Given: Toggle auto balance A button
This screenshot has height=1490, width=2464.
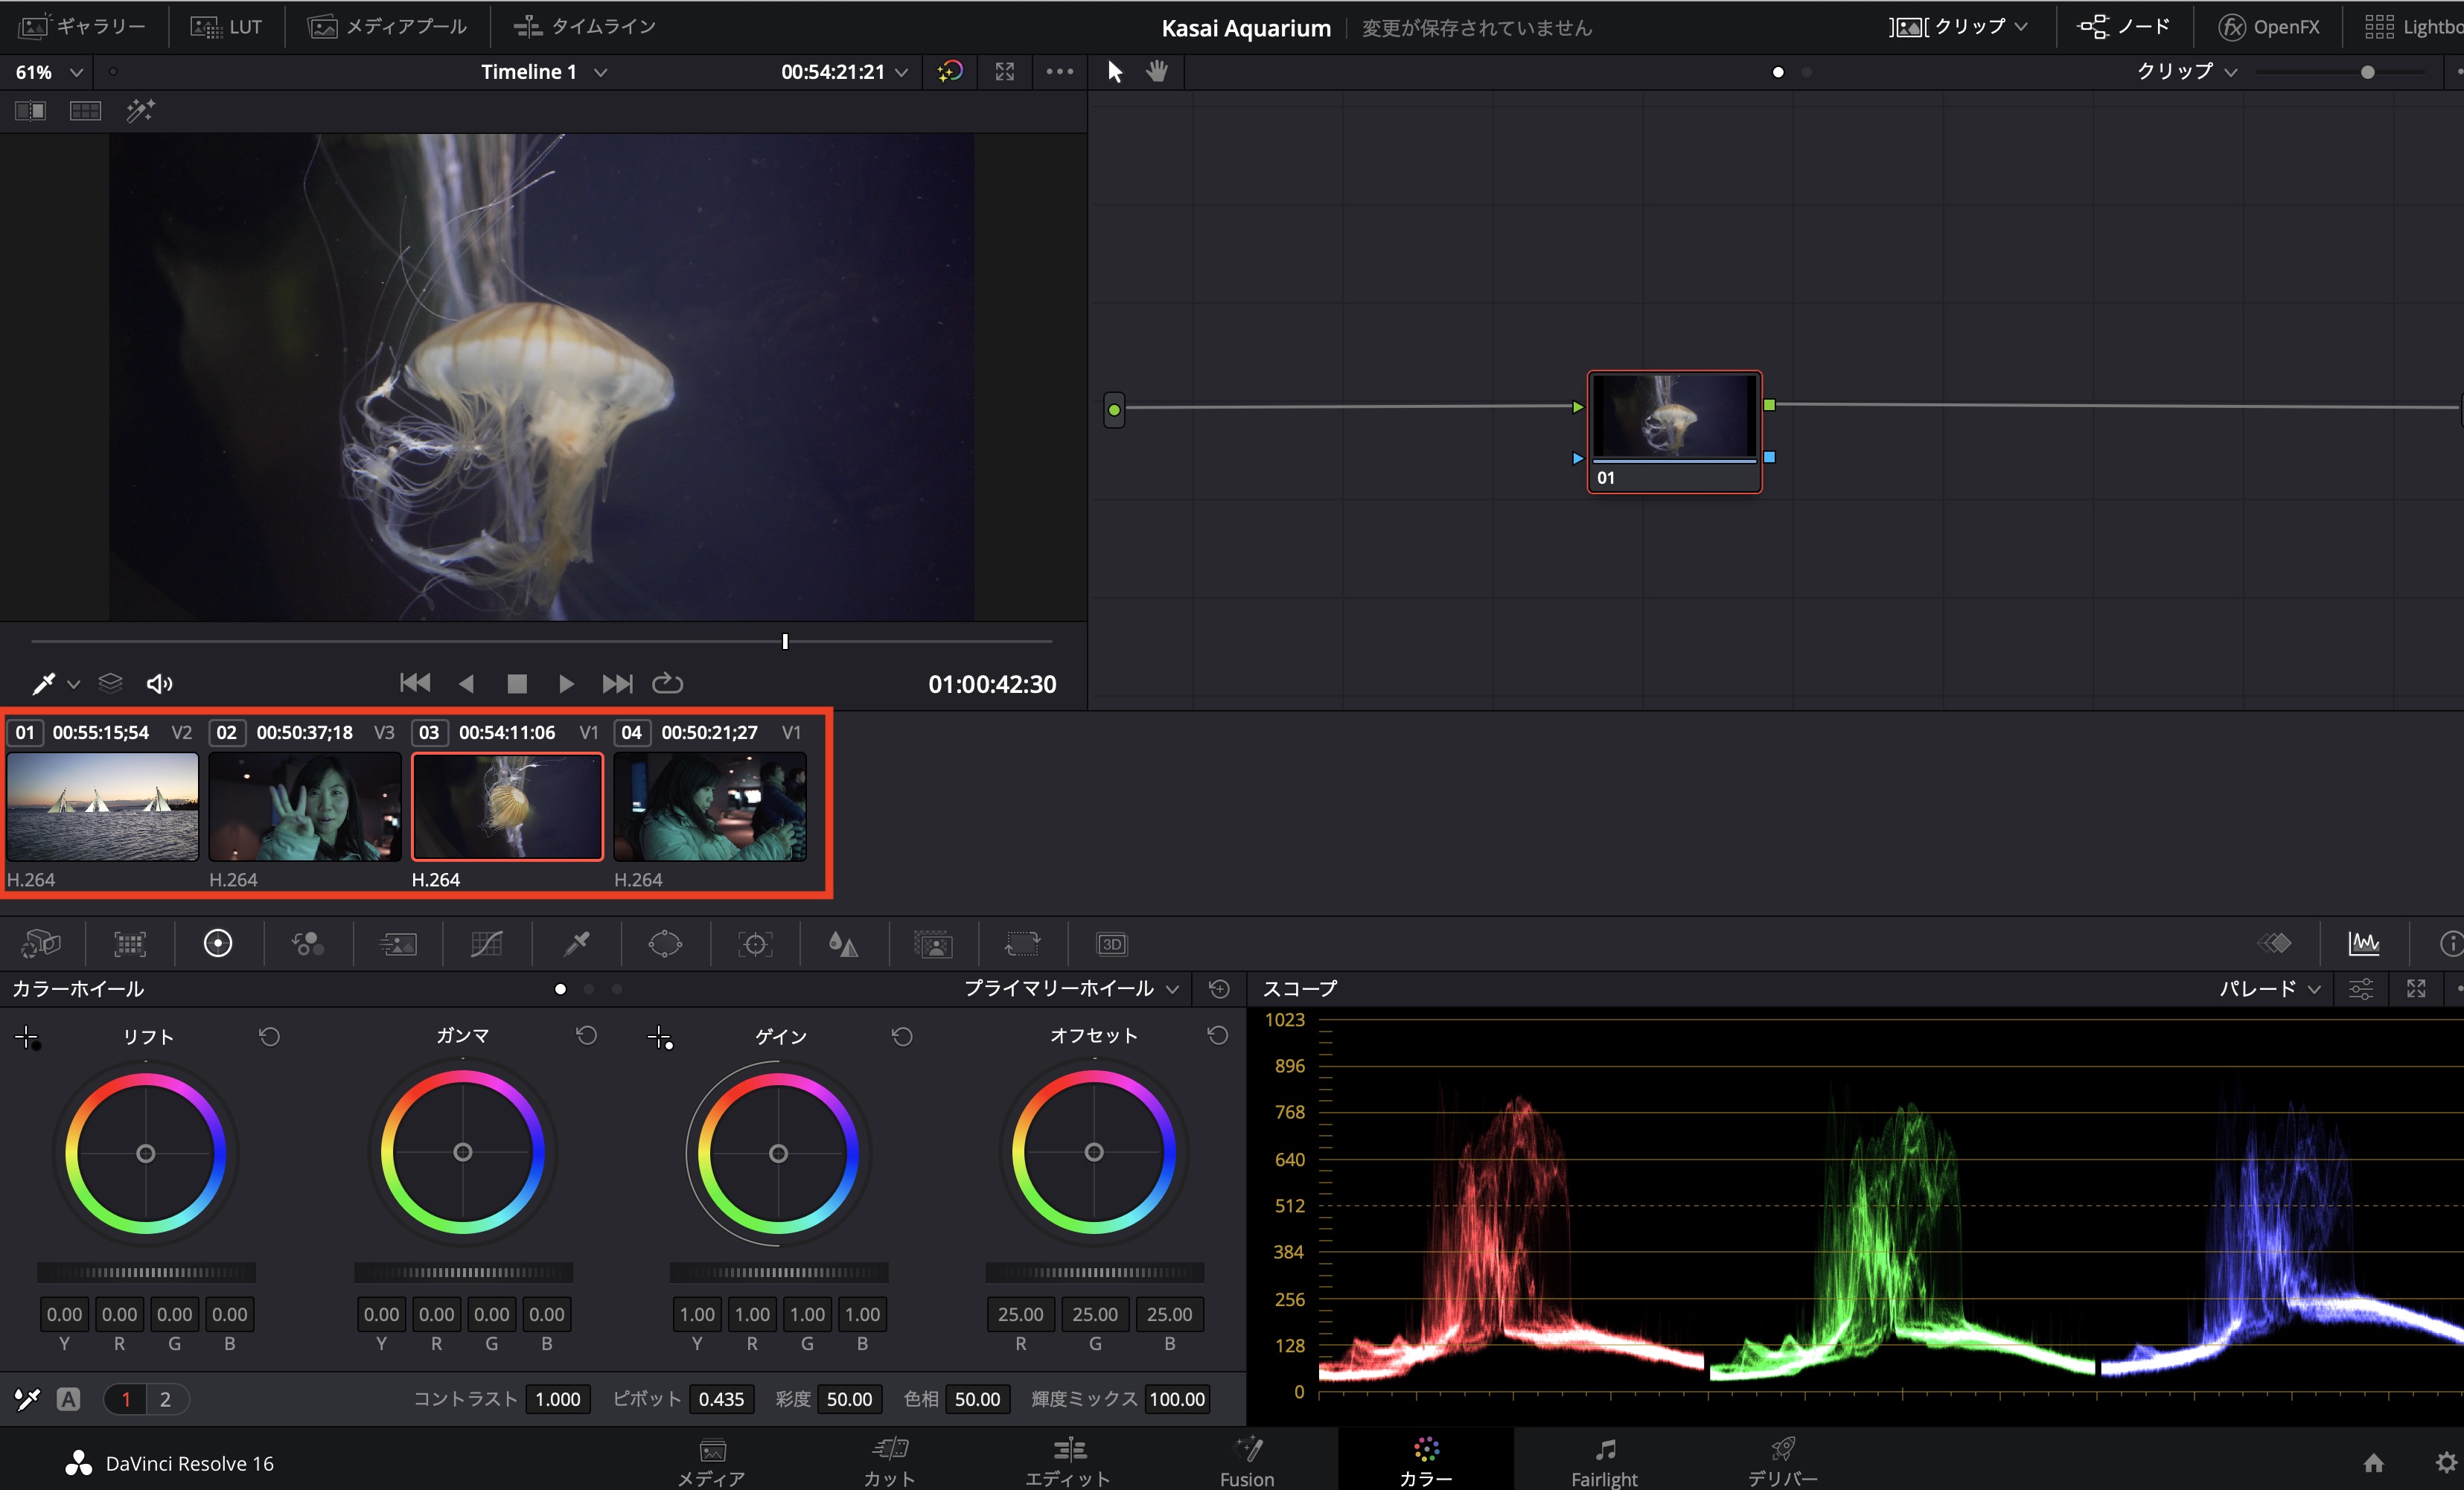Looking at the screenshot, I should (x=68, y=1399).
